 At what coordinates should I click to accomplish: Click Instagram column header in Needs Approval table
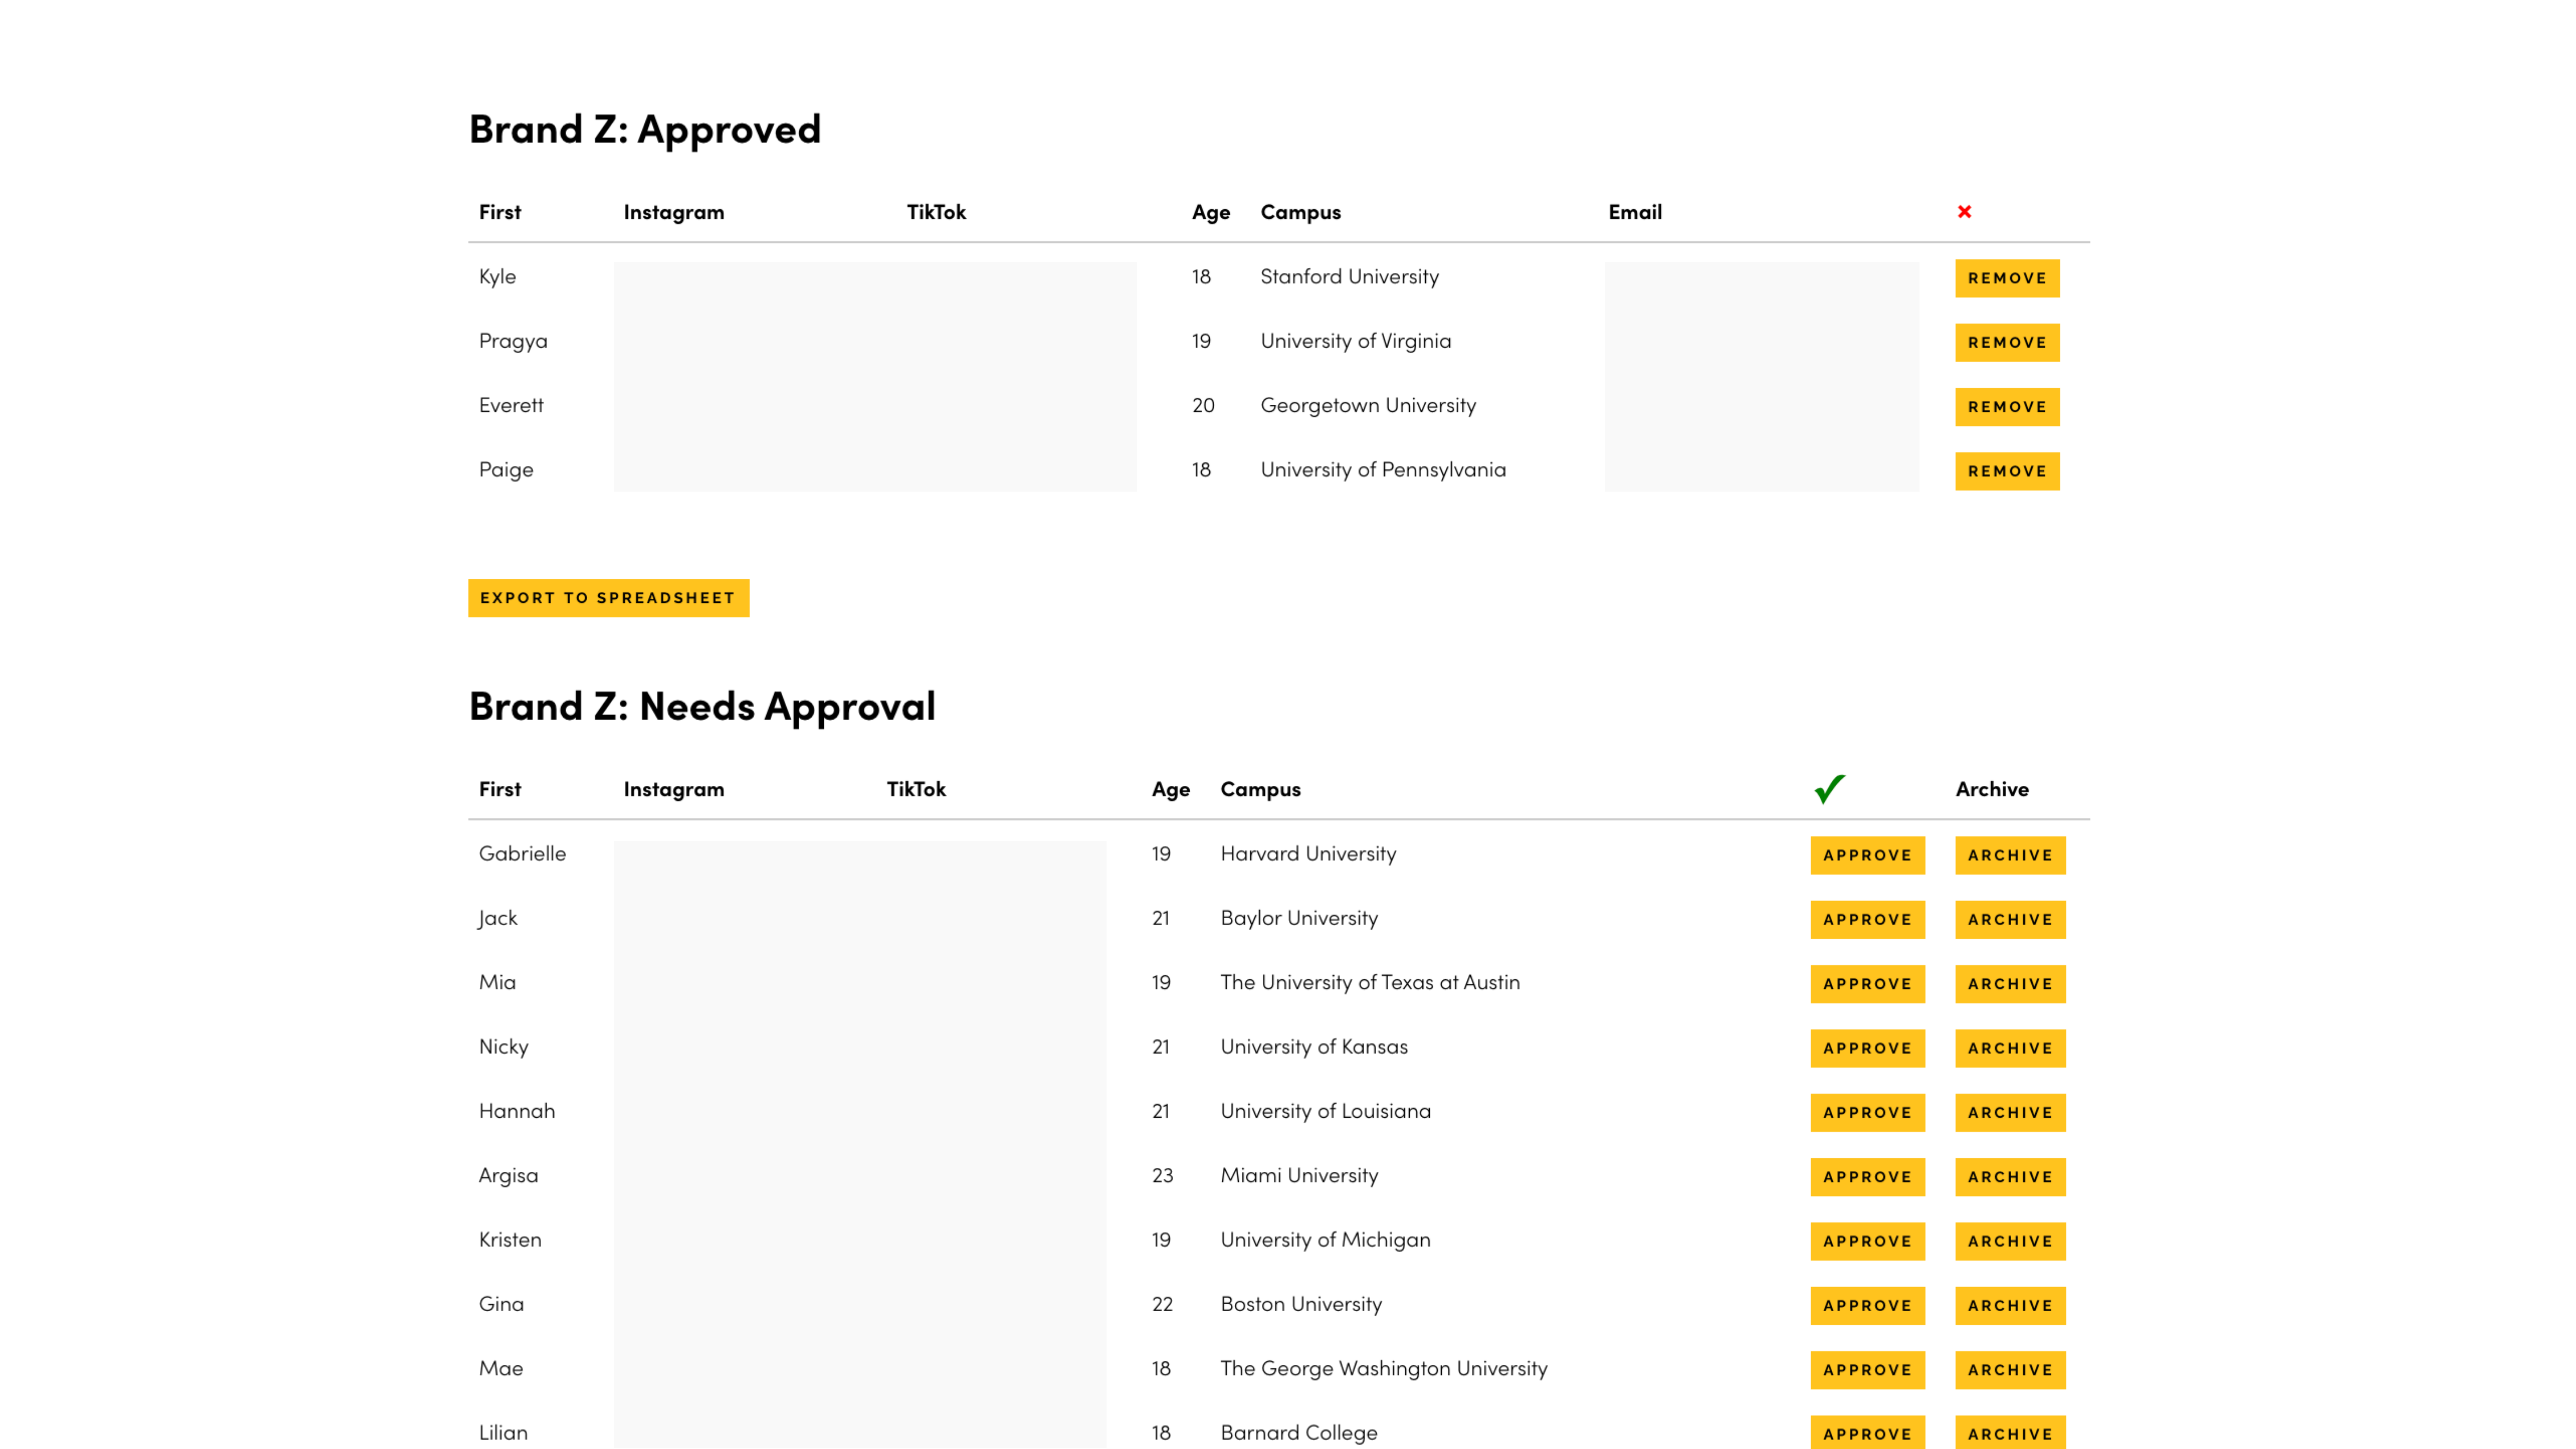pos(674,790)
